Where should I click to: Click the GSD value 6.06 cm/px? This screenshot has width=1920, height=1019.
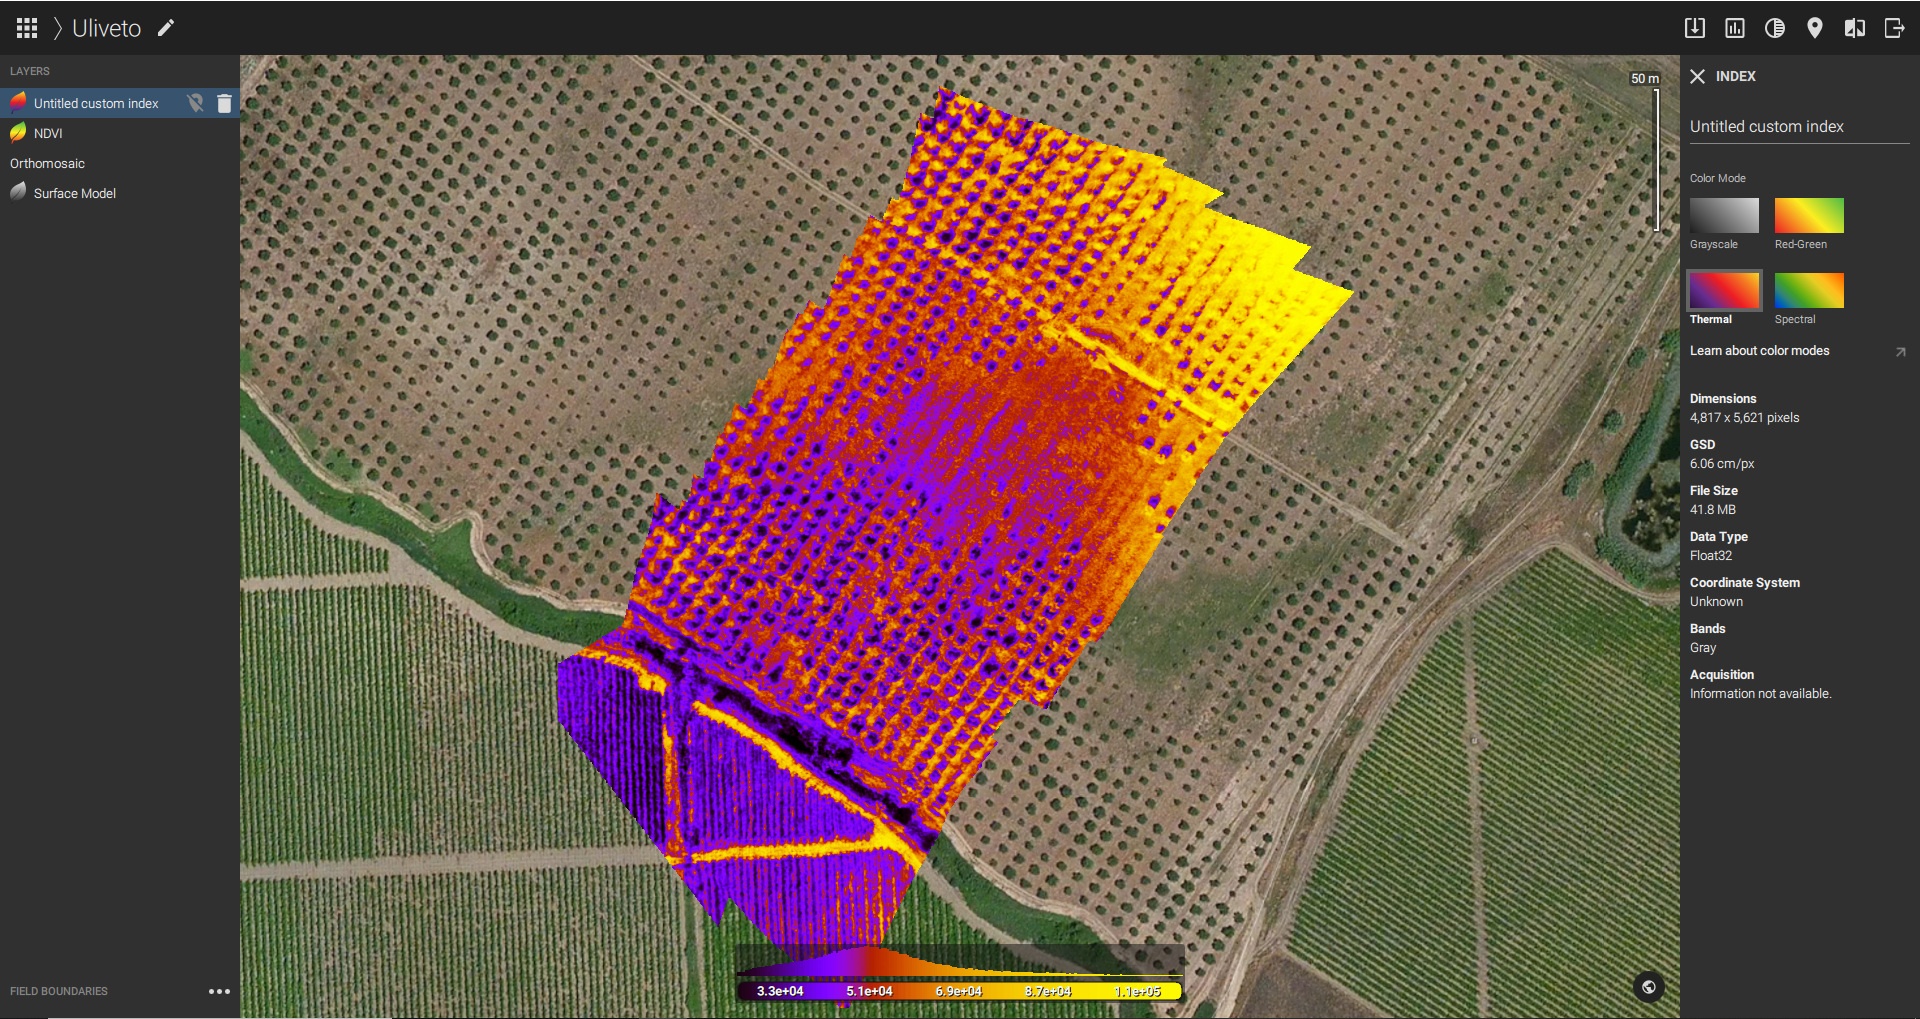pos(1722,464)
